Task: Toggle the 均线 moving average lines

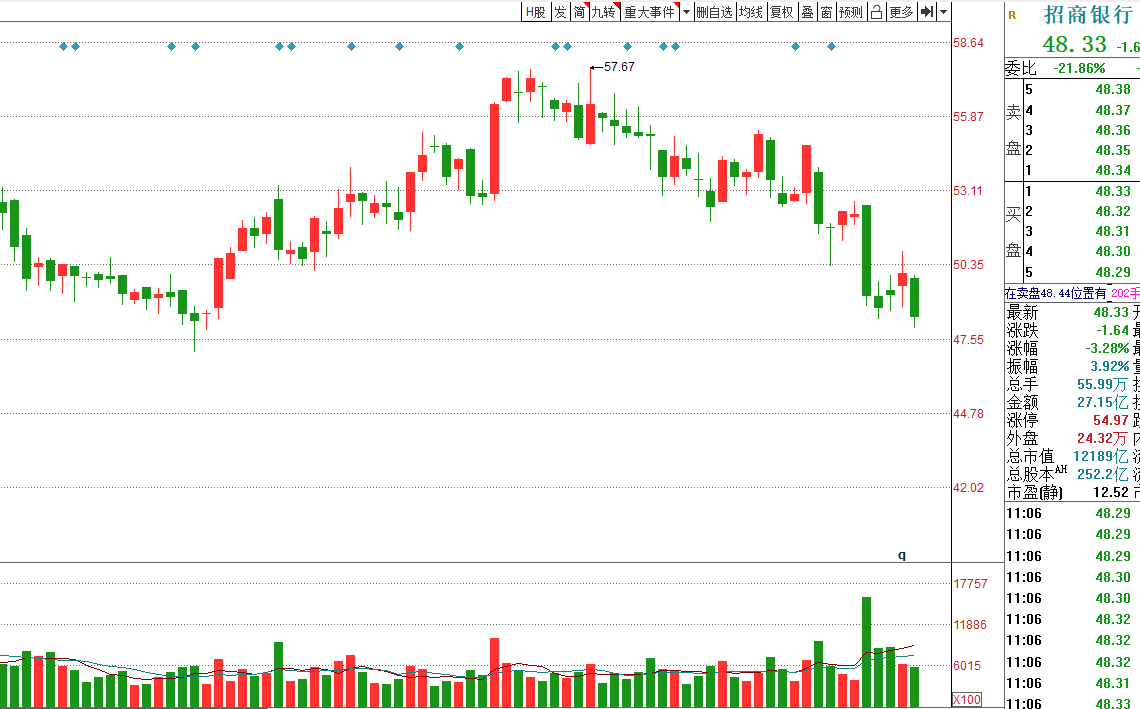Action: click(x=751, y=12)
